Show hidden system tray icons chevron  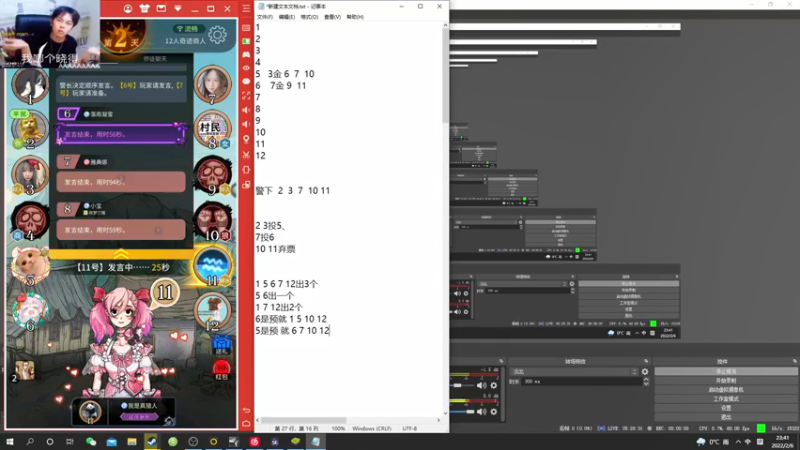coord(738,442)
